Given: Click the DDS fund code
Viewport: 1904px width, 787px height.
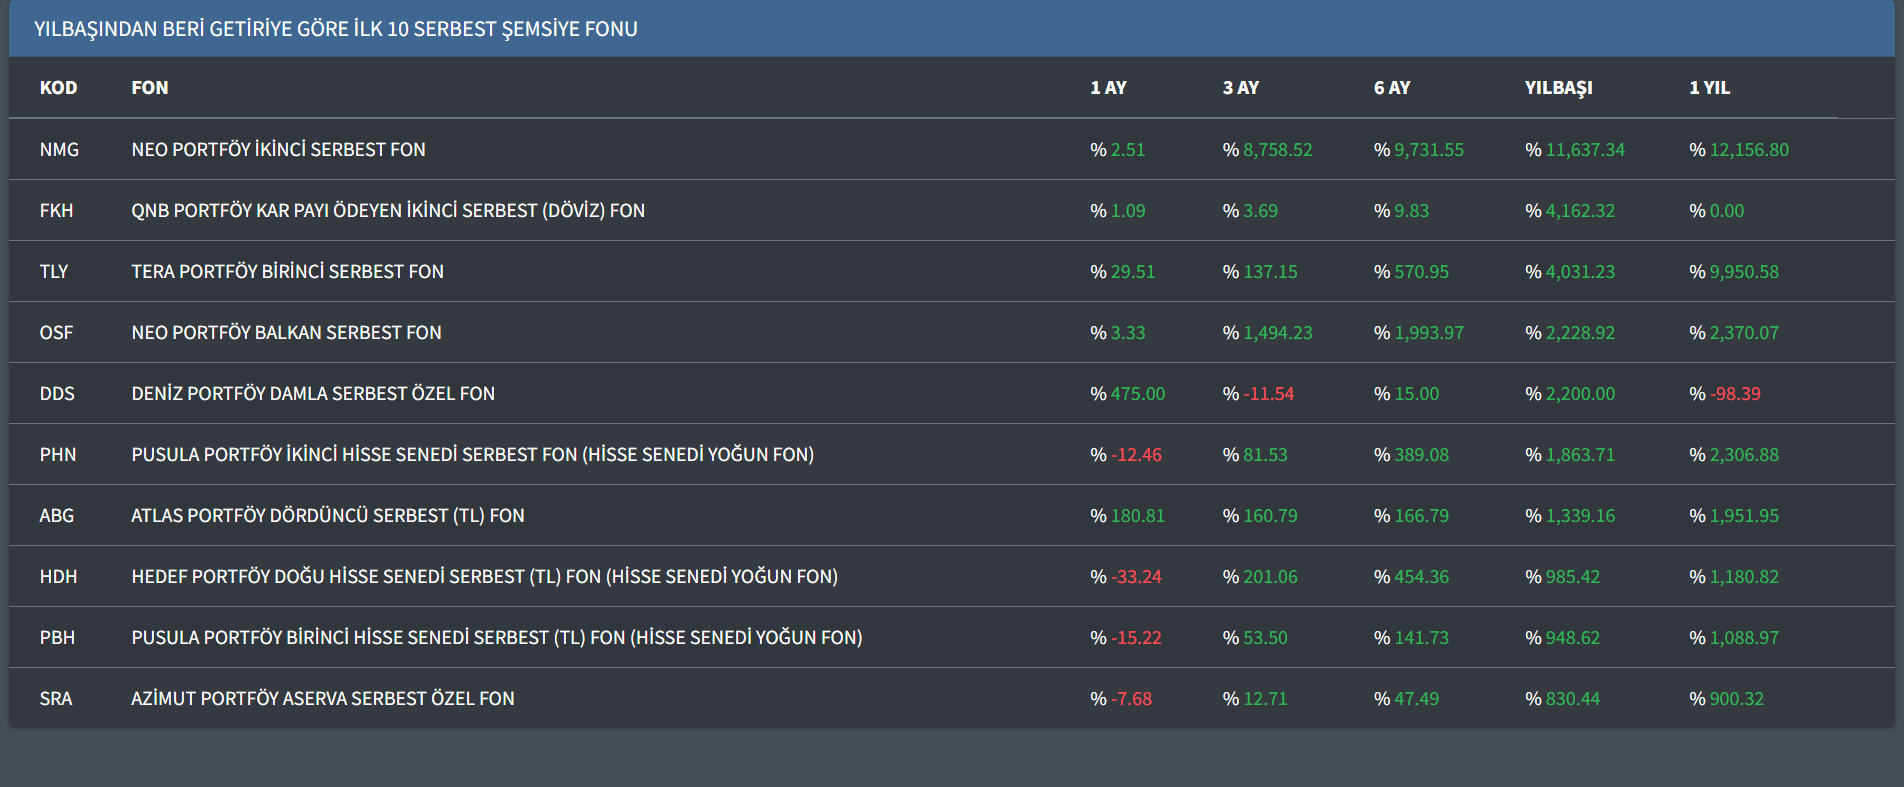Looking at the screenshot, I should [x=57, y=394].
